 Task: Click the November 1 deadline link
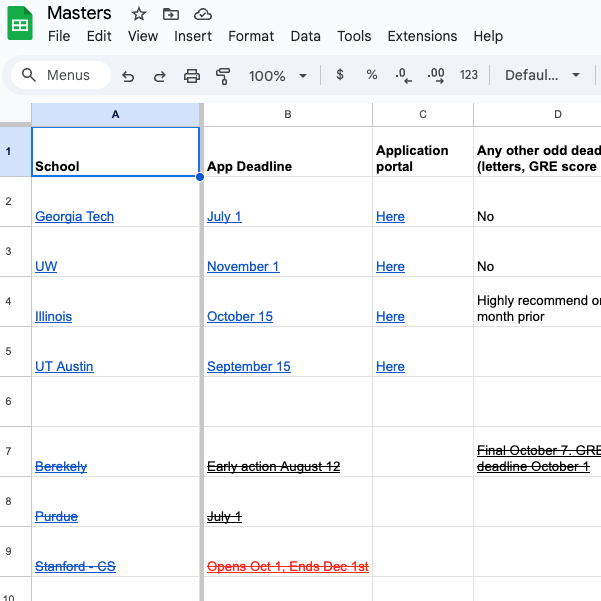243,266
